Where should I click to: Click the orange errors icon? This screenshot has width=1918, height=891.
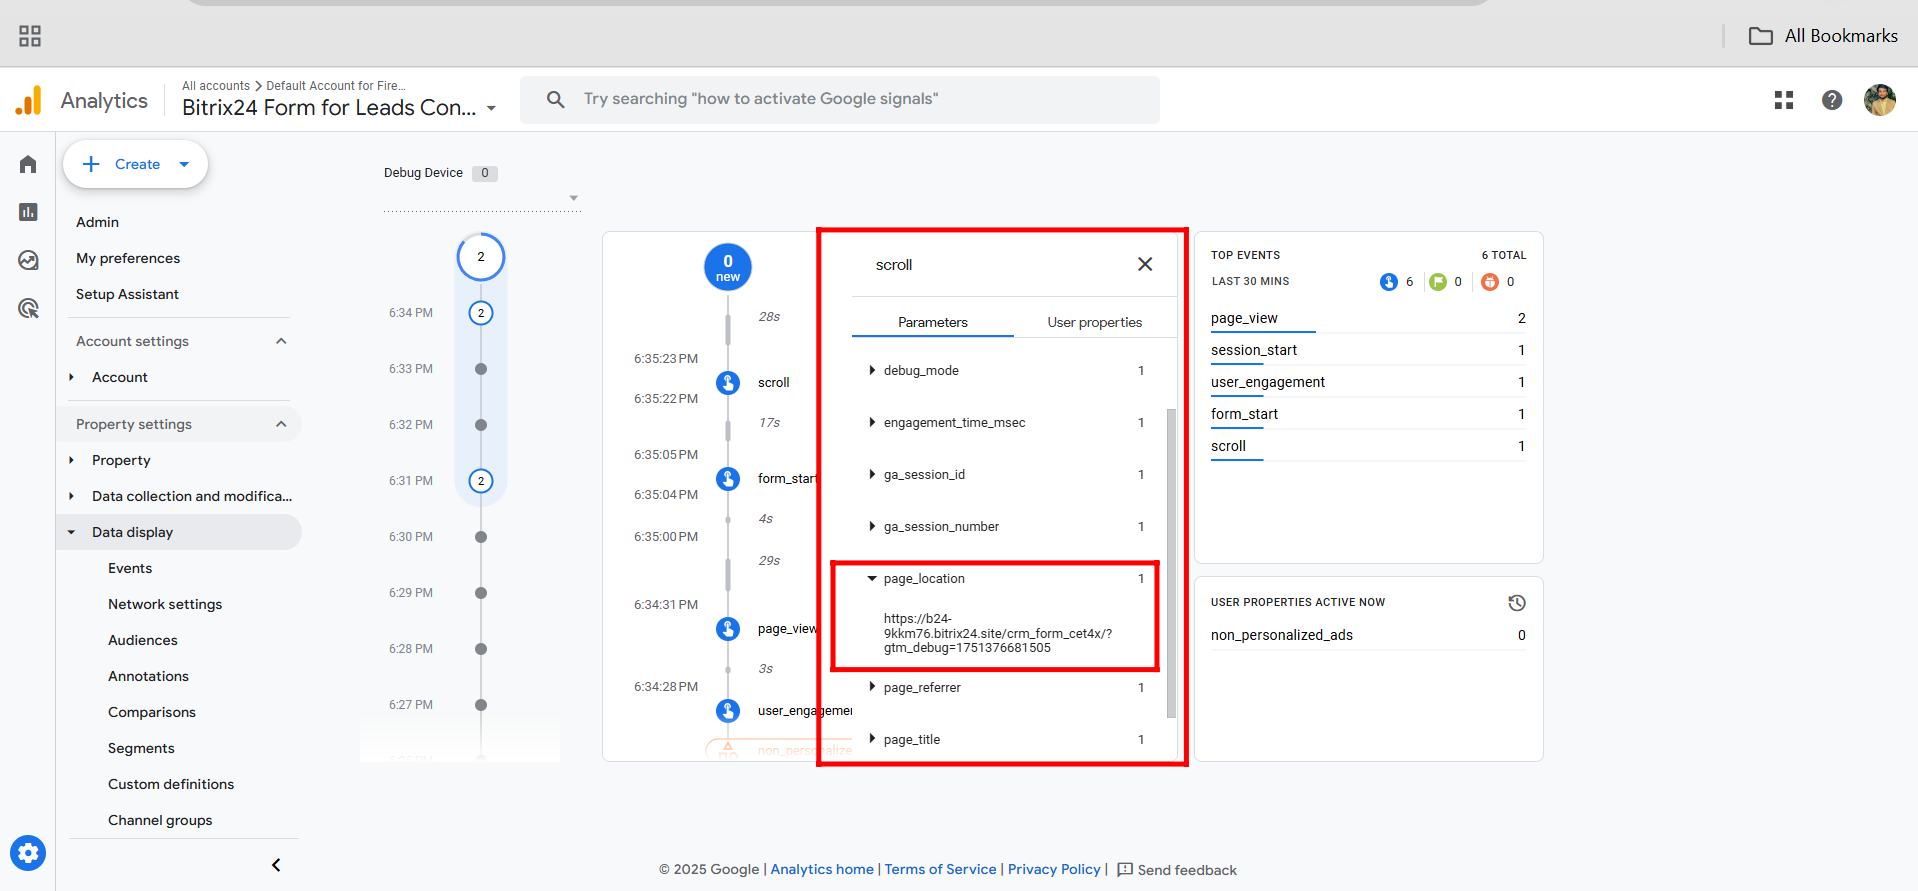click(x=1490, y=282)
